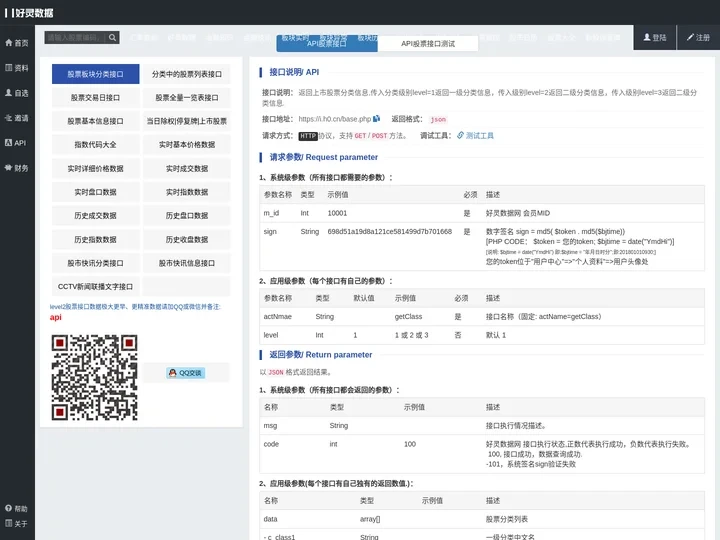
Task: Select 历史盘口数据
Action: point(187,215)
